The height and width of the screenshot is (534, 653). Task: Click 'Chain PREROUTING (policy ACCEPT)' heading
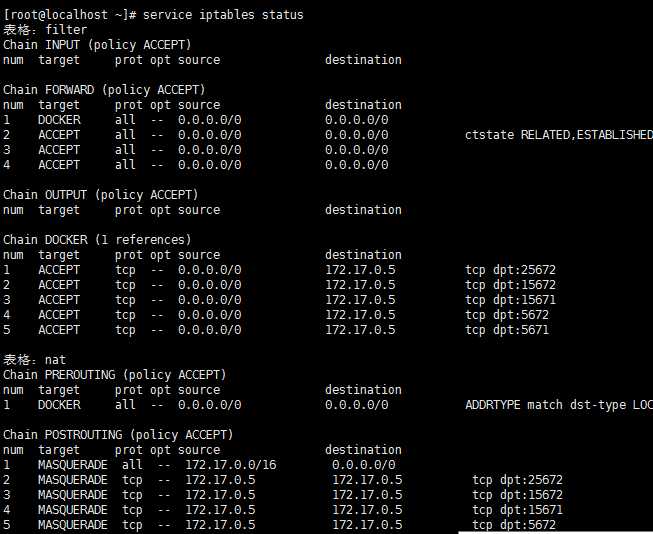115,374
